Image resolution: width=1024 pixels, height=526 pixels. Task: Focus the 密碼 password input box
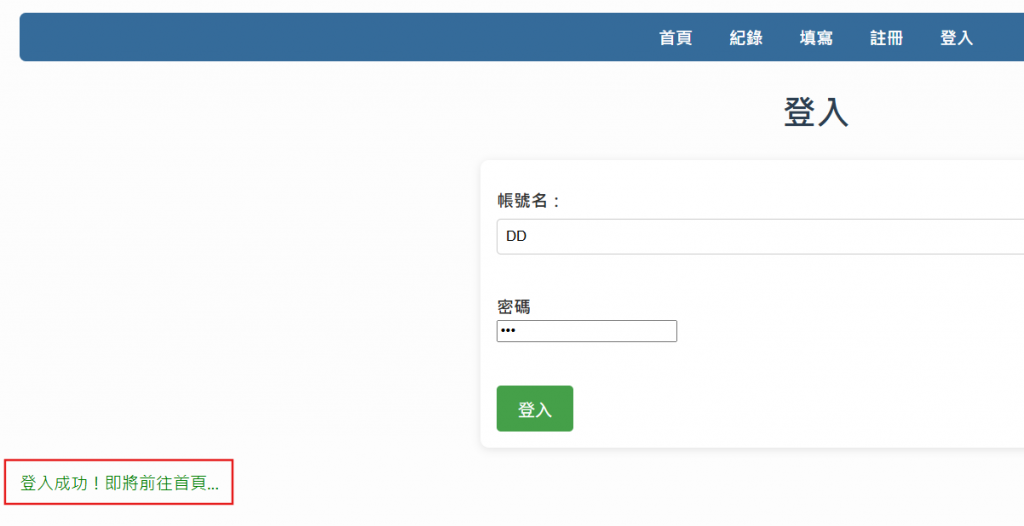(x=586, y=331)
